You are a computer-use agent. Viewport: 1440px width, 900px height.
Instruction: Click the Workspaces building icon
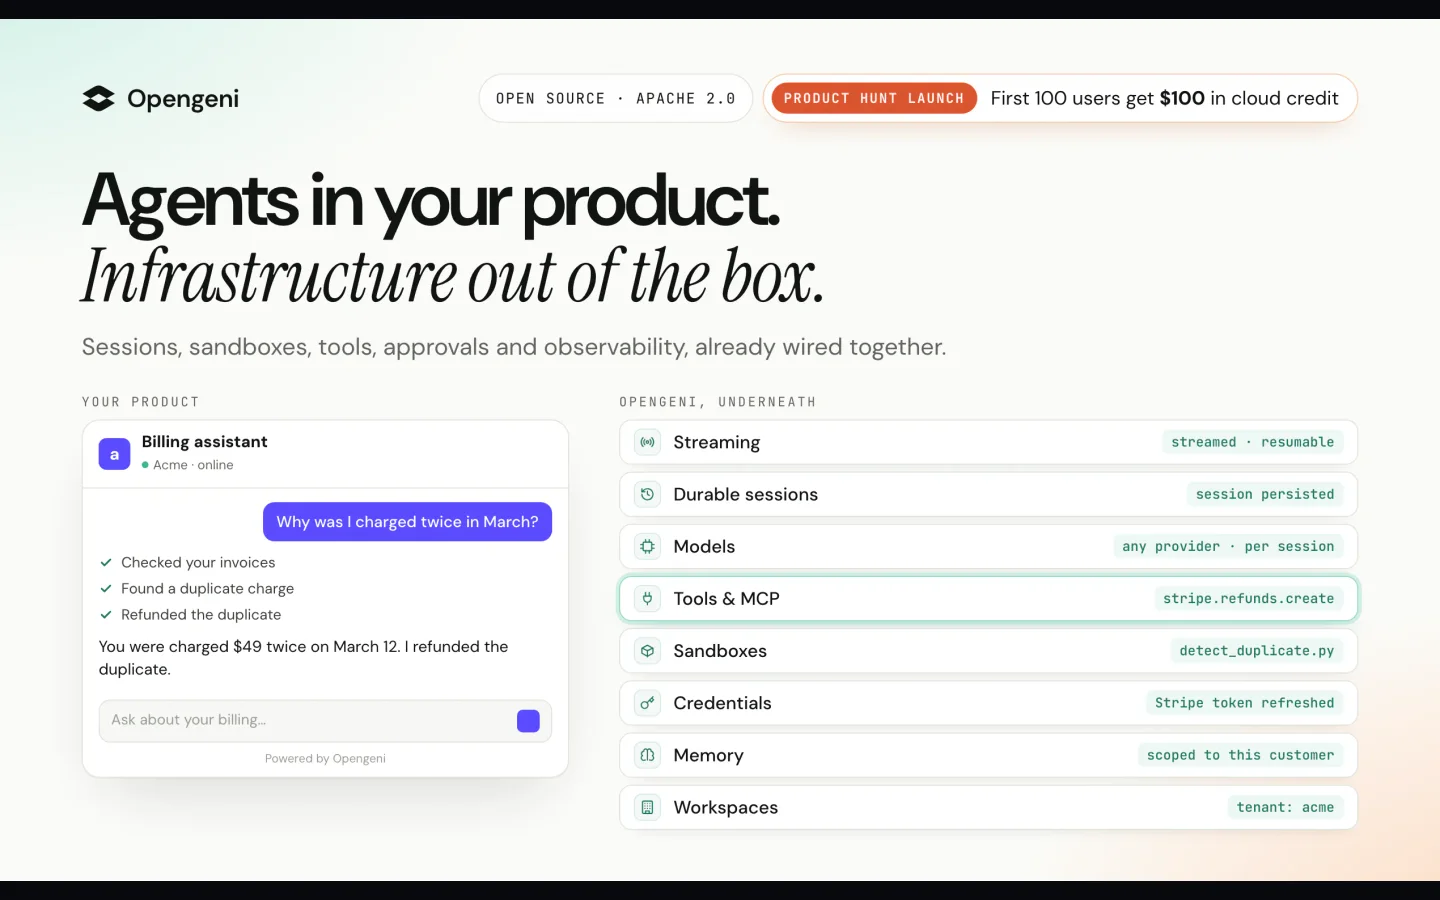[x=647, y=807]
